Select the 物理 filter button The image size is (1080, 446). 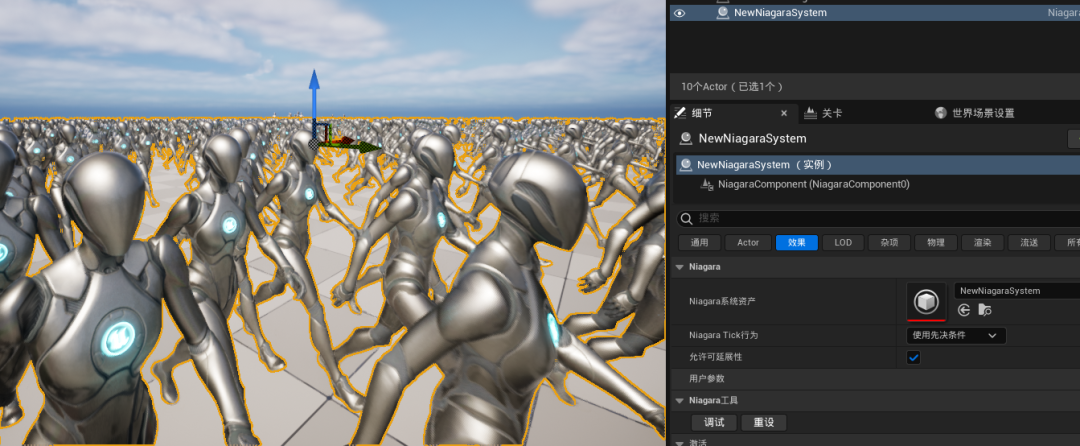[936, 242]
